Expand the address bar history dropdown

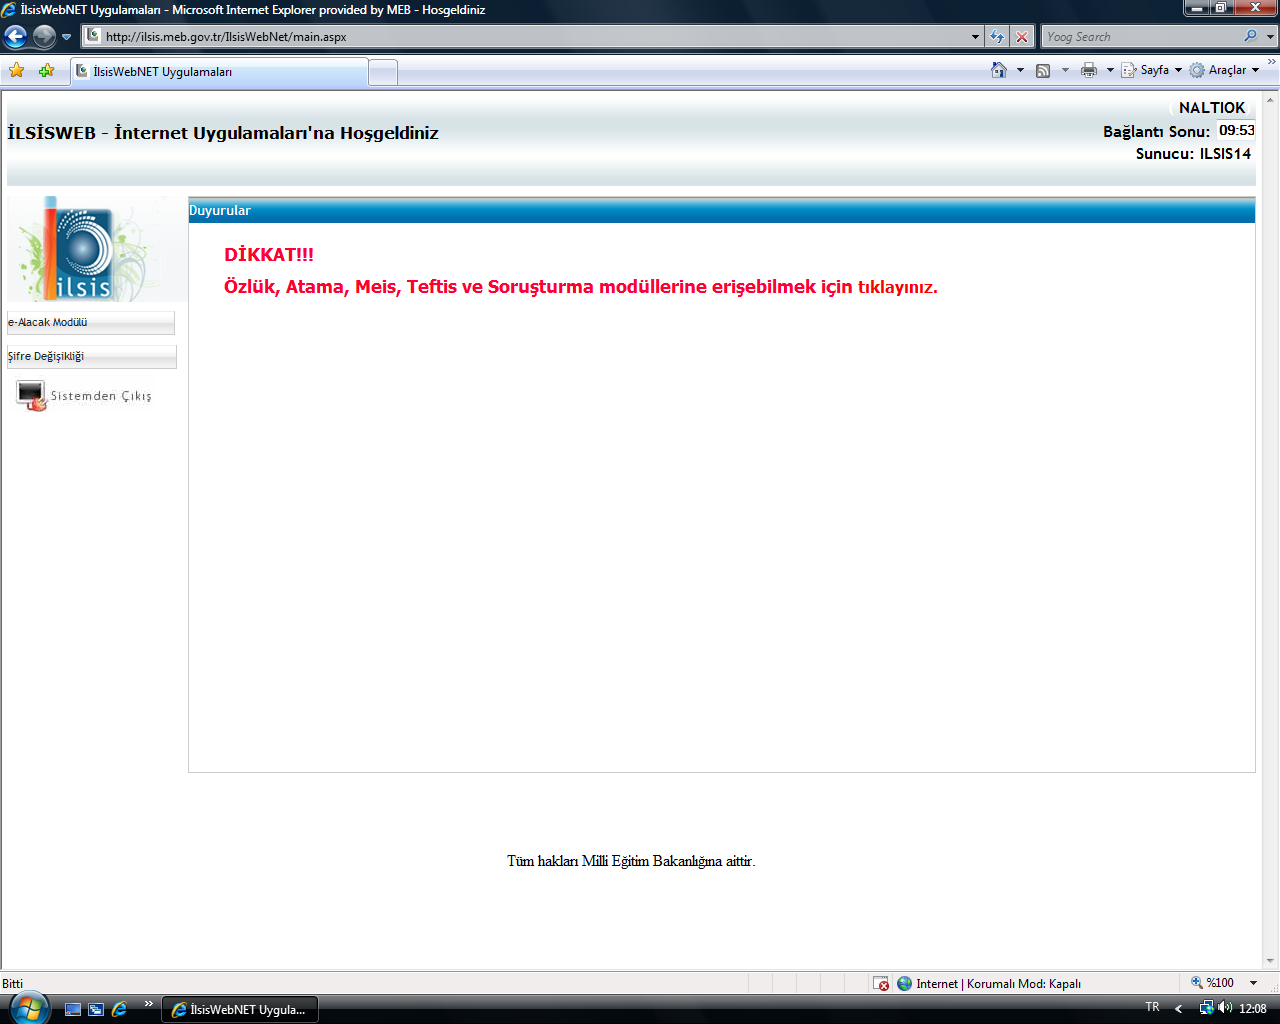coord(975,37)
